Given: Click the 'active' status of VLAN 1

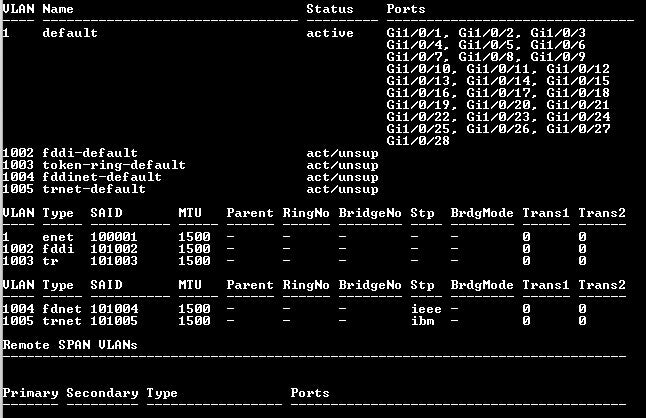Looking at the screenshot, I should click(330, 33).
